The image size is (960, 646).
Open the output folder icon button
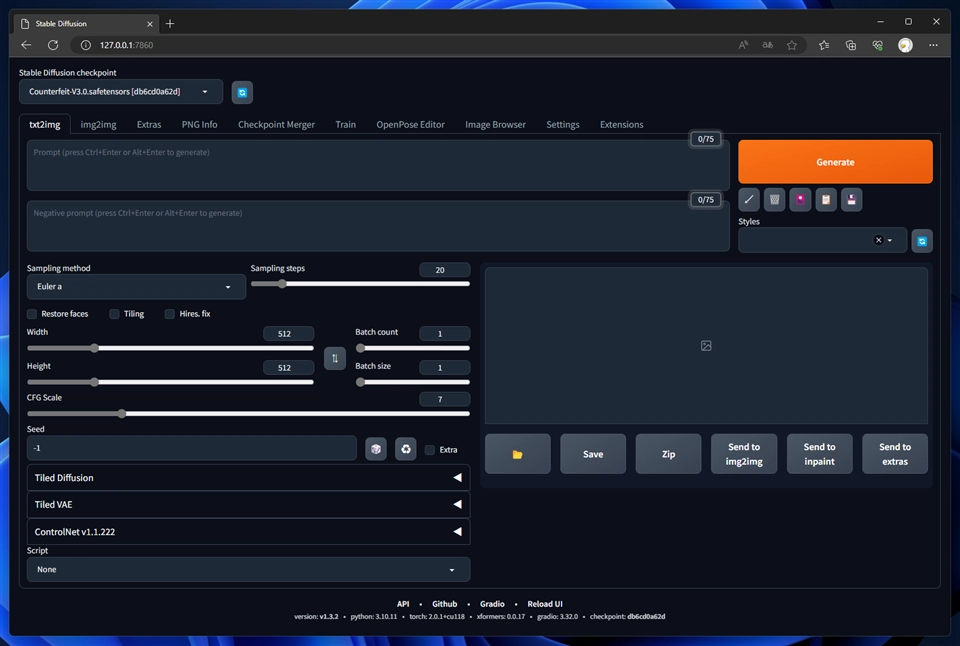click(518, 454)
